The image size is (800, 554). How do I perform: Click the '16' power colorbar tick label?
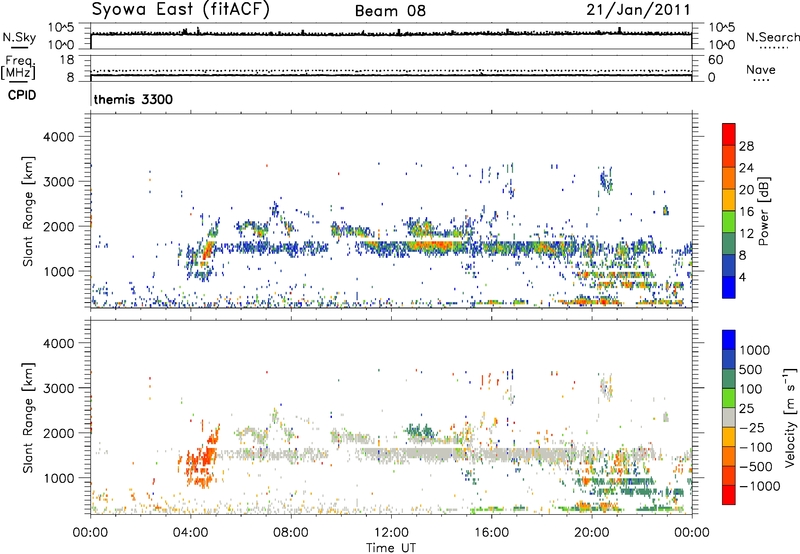(746, 212)
